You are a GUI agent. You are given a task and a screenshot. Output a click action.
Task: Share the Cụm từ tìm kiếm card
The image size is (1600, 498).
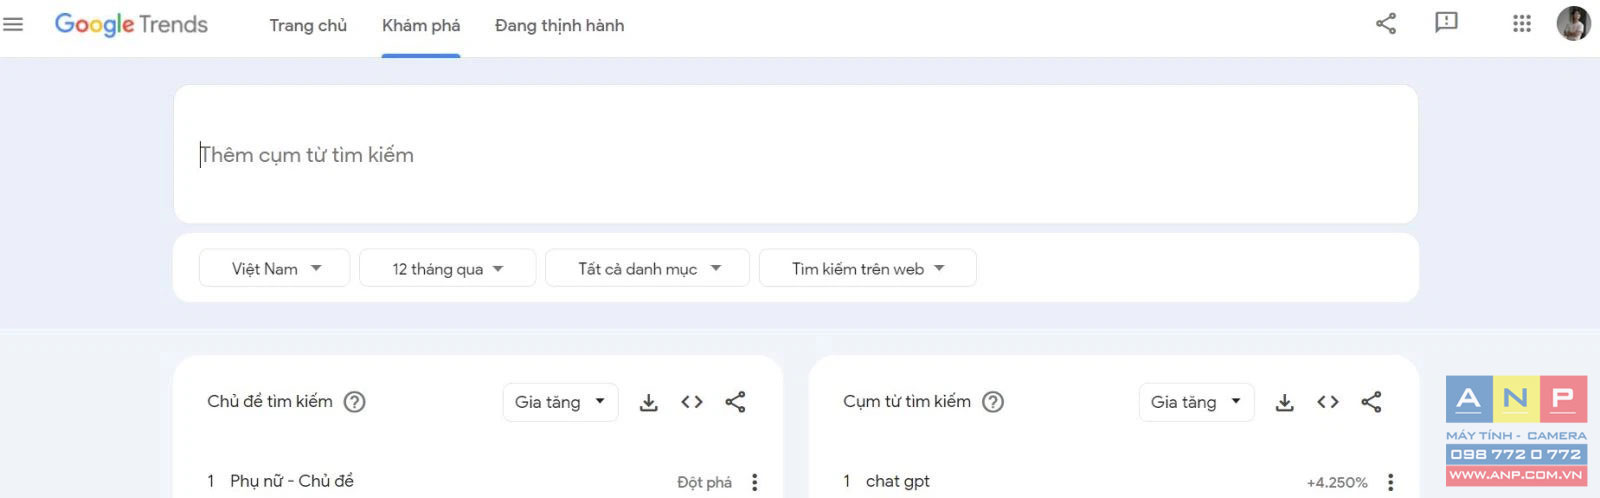pos(1371,402)
